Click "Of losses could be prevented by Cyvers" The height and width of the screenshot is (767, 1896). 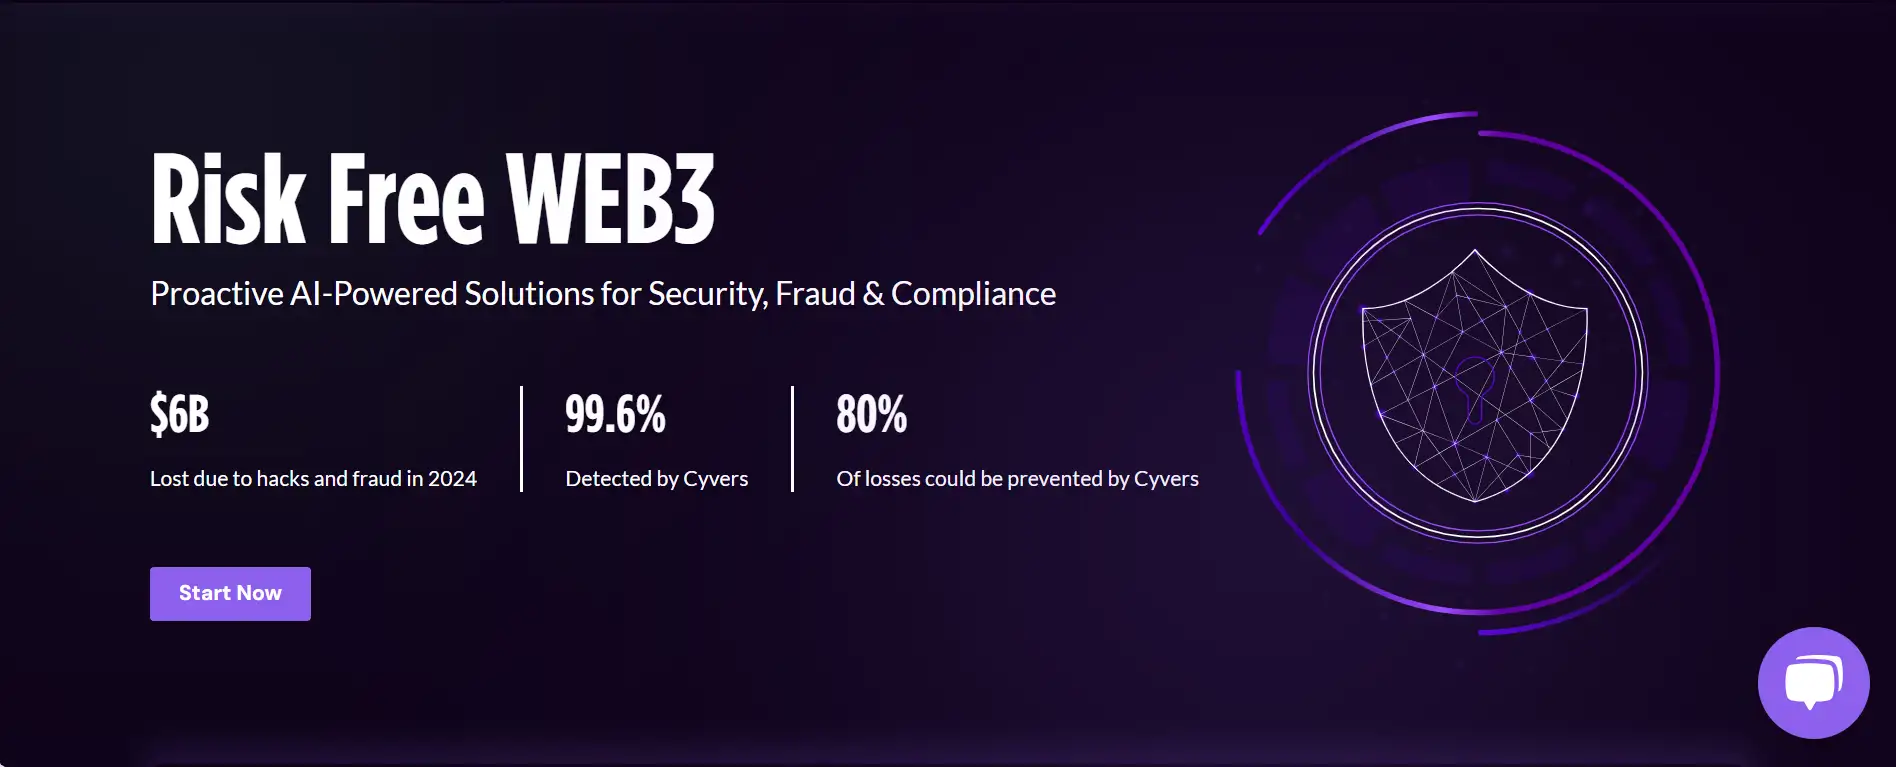pyautogui.click(x=1017, y=479)
